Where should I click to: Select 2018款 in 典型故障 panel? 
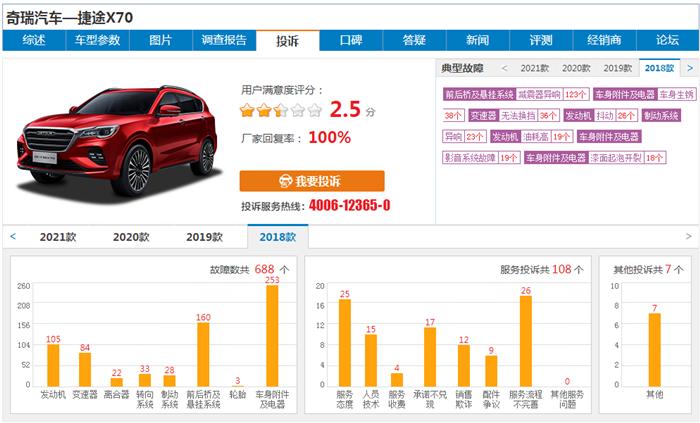coord(659,68)
